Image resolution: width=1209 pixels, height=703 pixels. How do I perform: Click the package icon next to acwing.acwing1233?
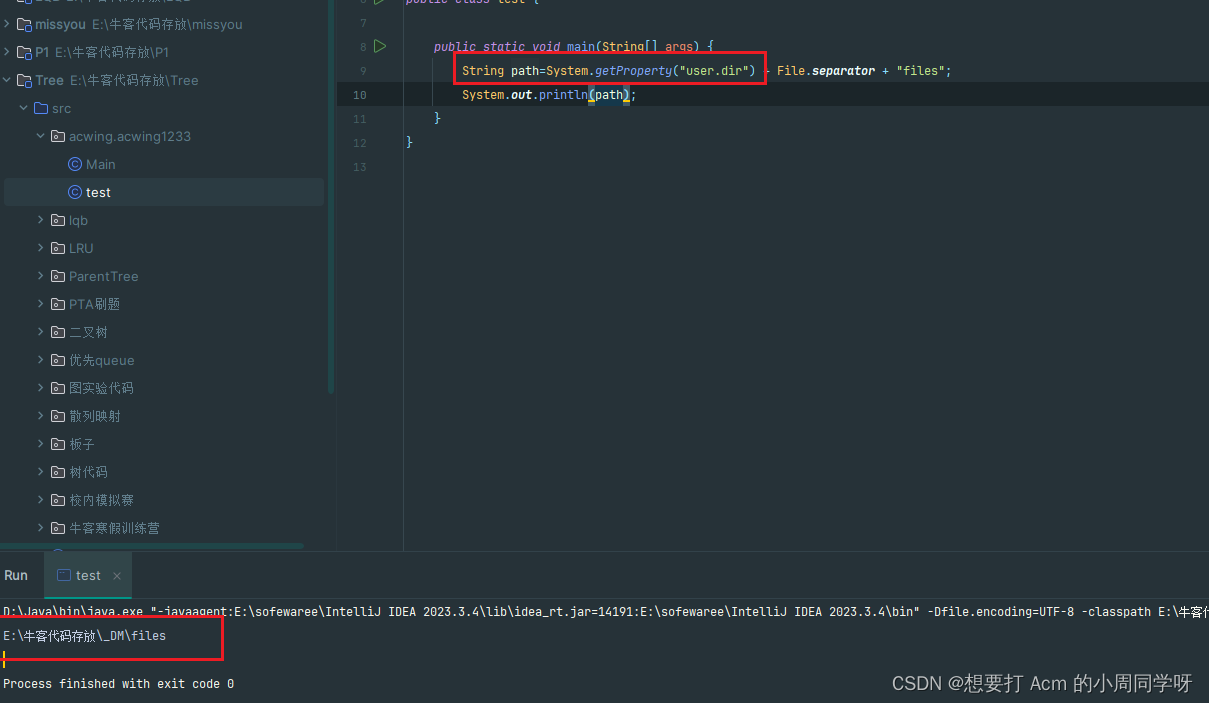57,136
